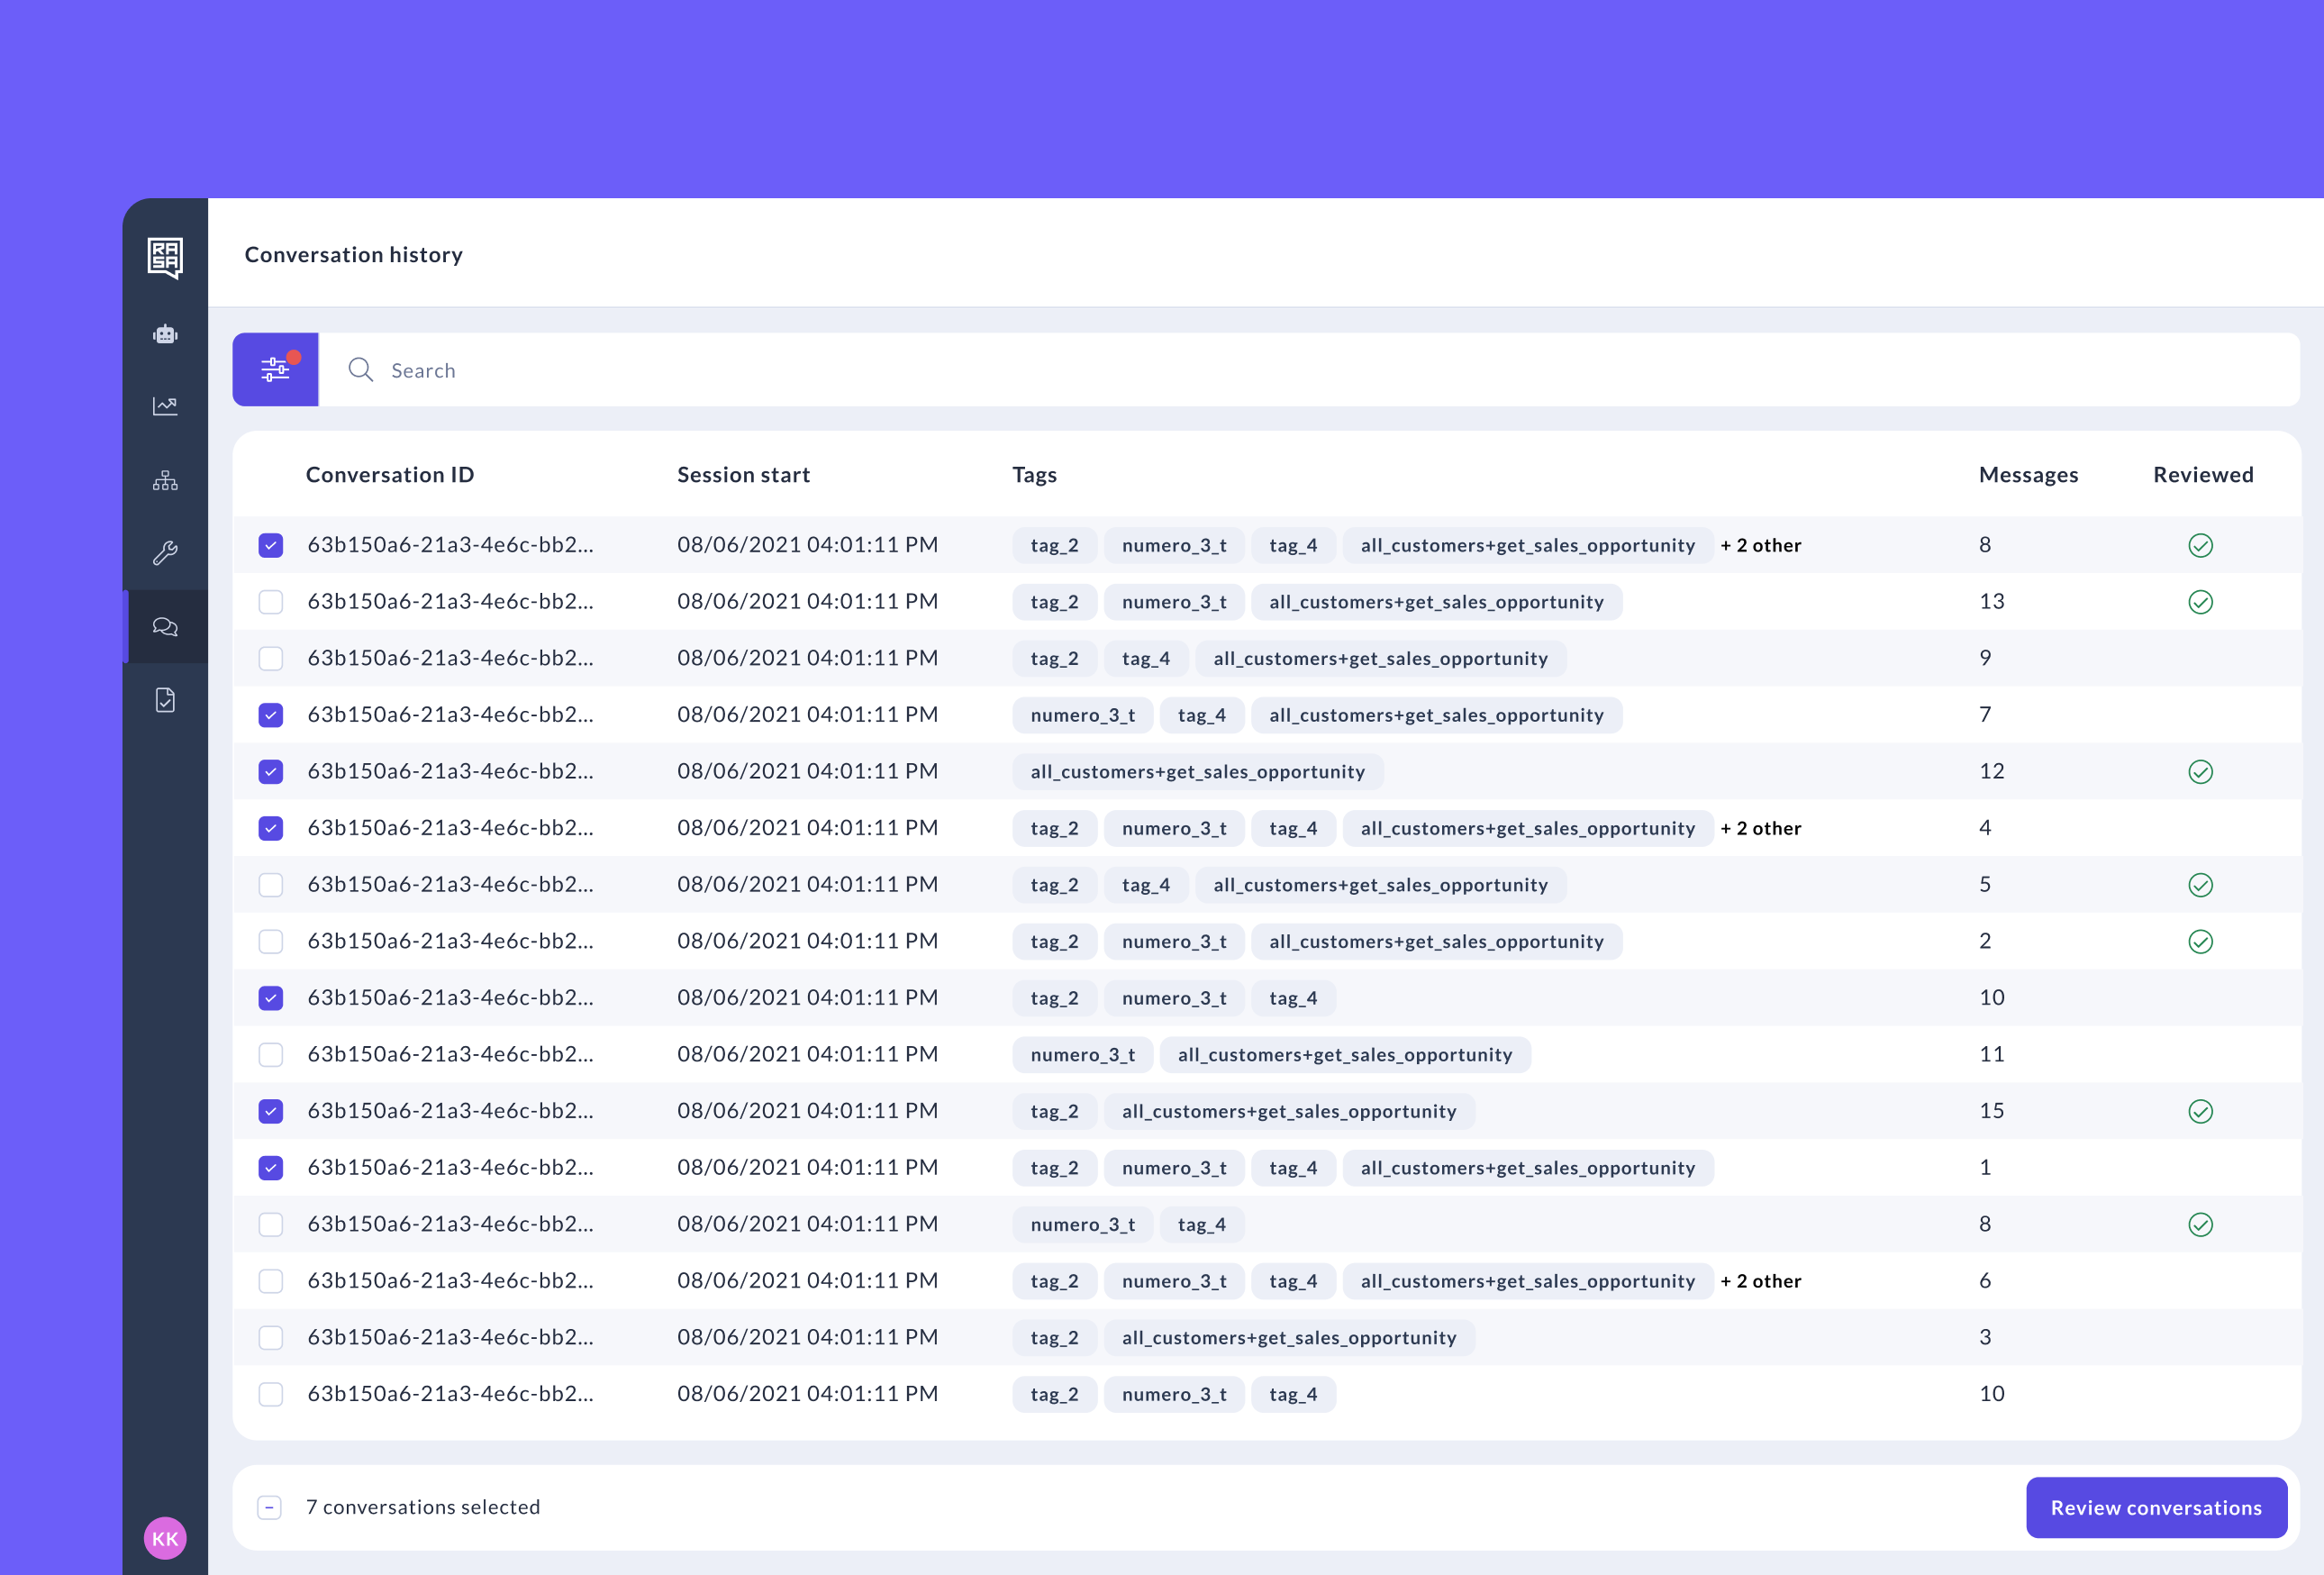This screenshot has height=1575, width=2324.
Task: Open the conversation with 15 messages
Action: (450, 1111)
